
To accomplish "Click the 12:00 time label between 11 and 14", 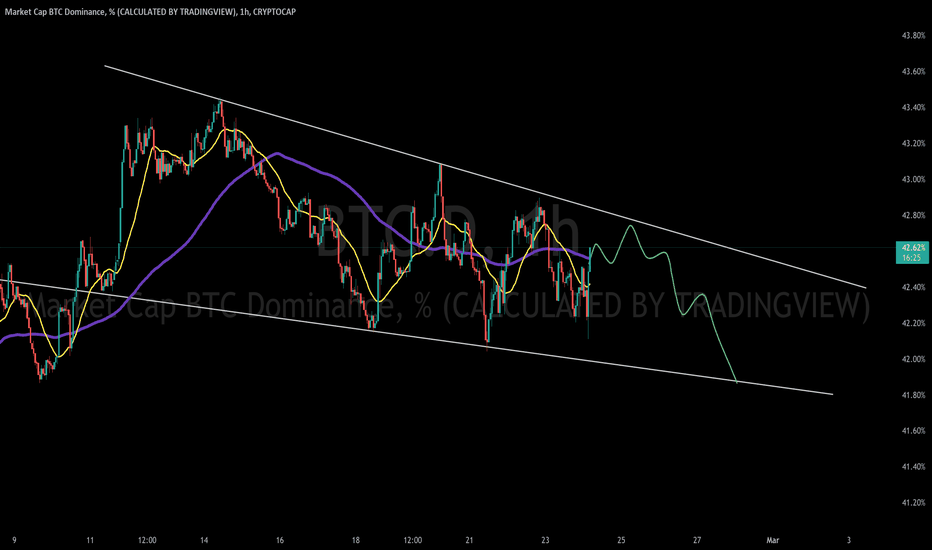I will click(147, 540).
